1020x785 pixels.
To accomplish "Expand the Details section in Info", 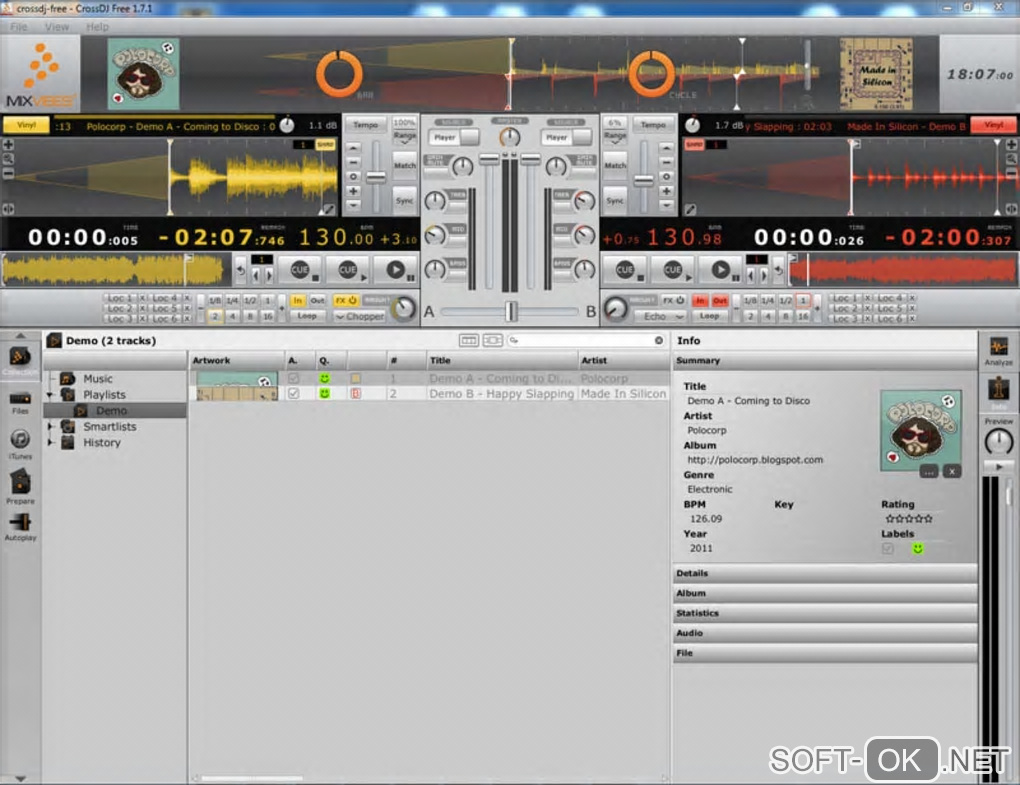I will pos(824,573).
